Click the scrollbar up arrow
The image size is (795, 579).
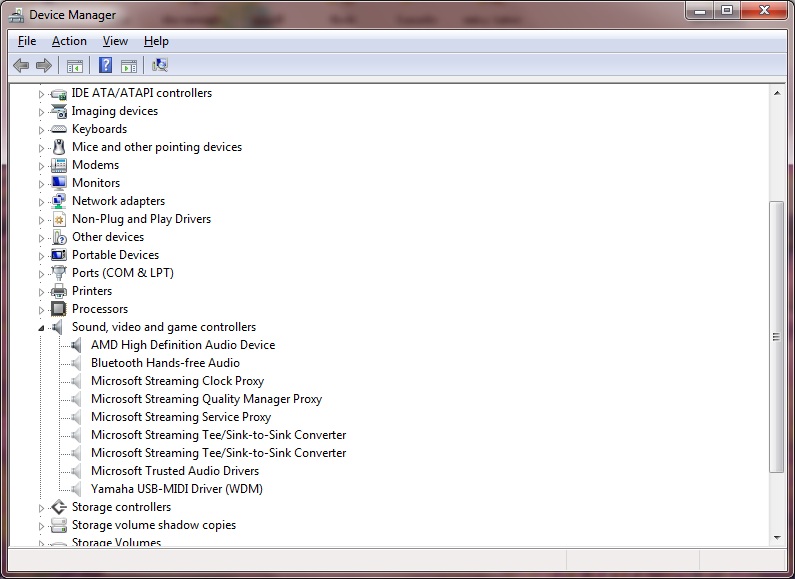click(x=777, y=93)
